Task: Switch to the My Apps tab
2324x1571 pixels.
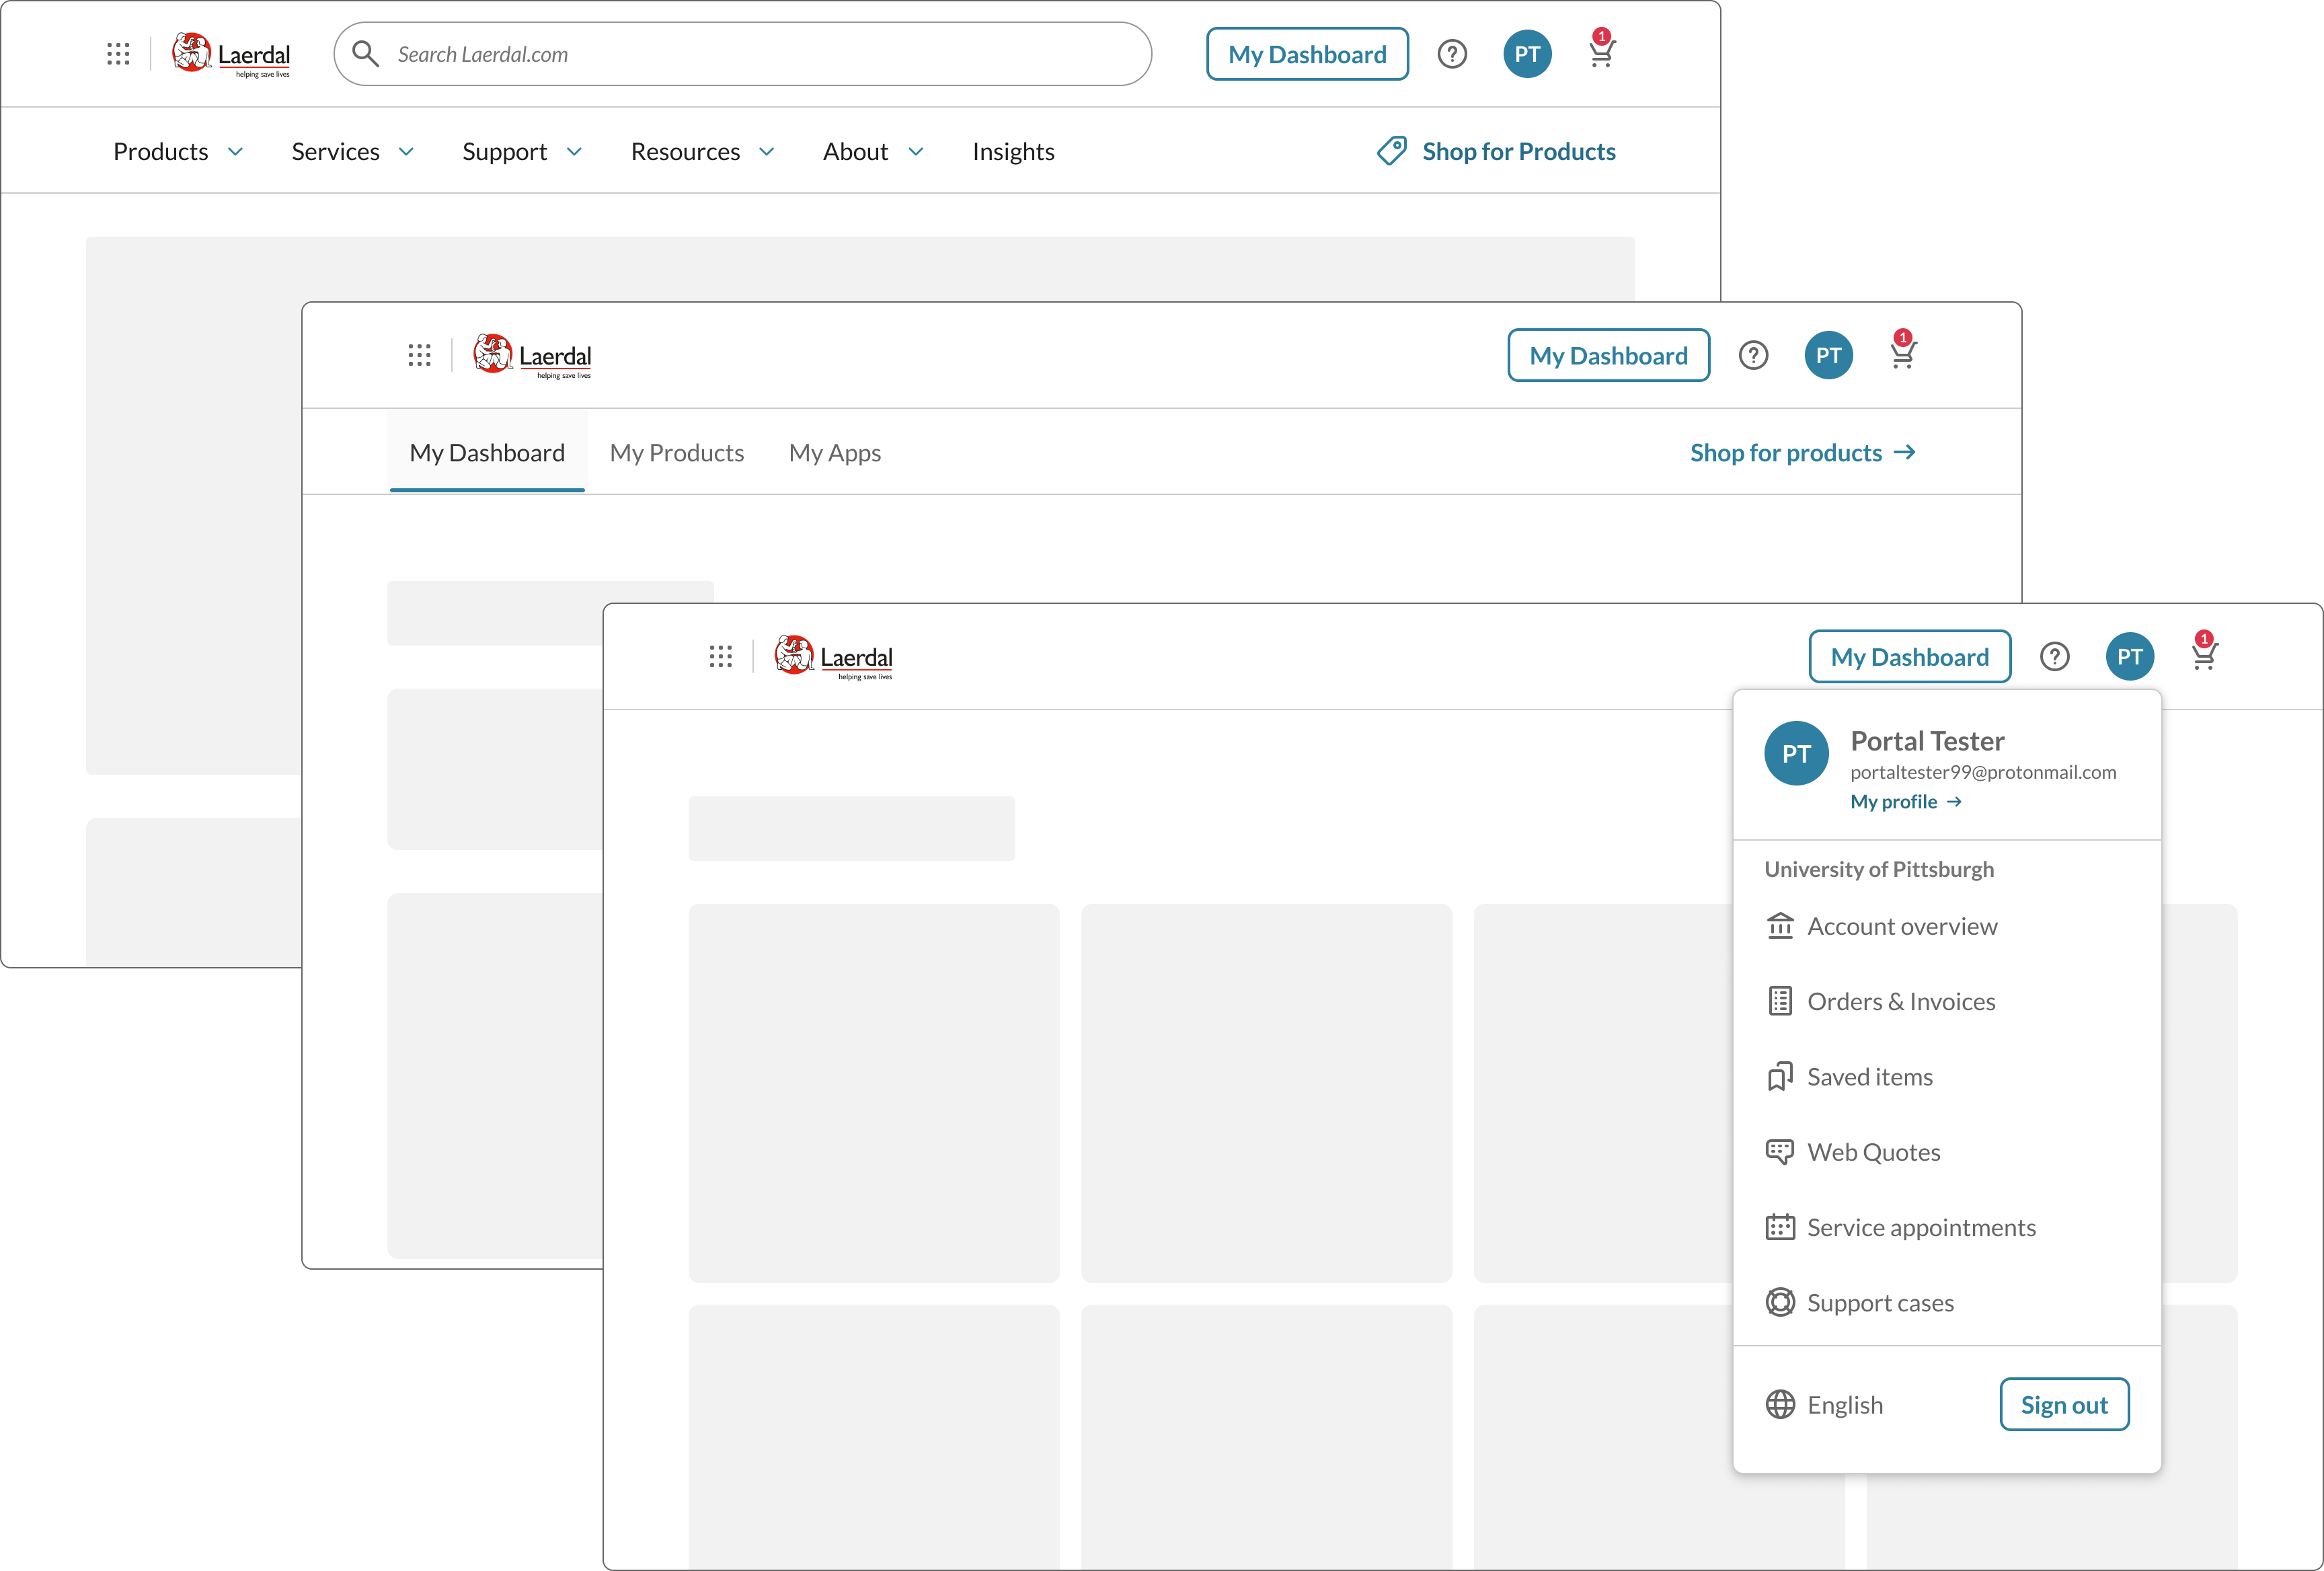Action: tap(835, 453)
